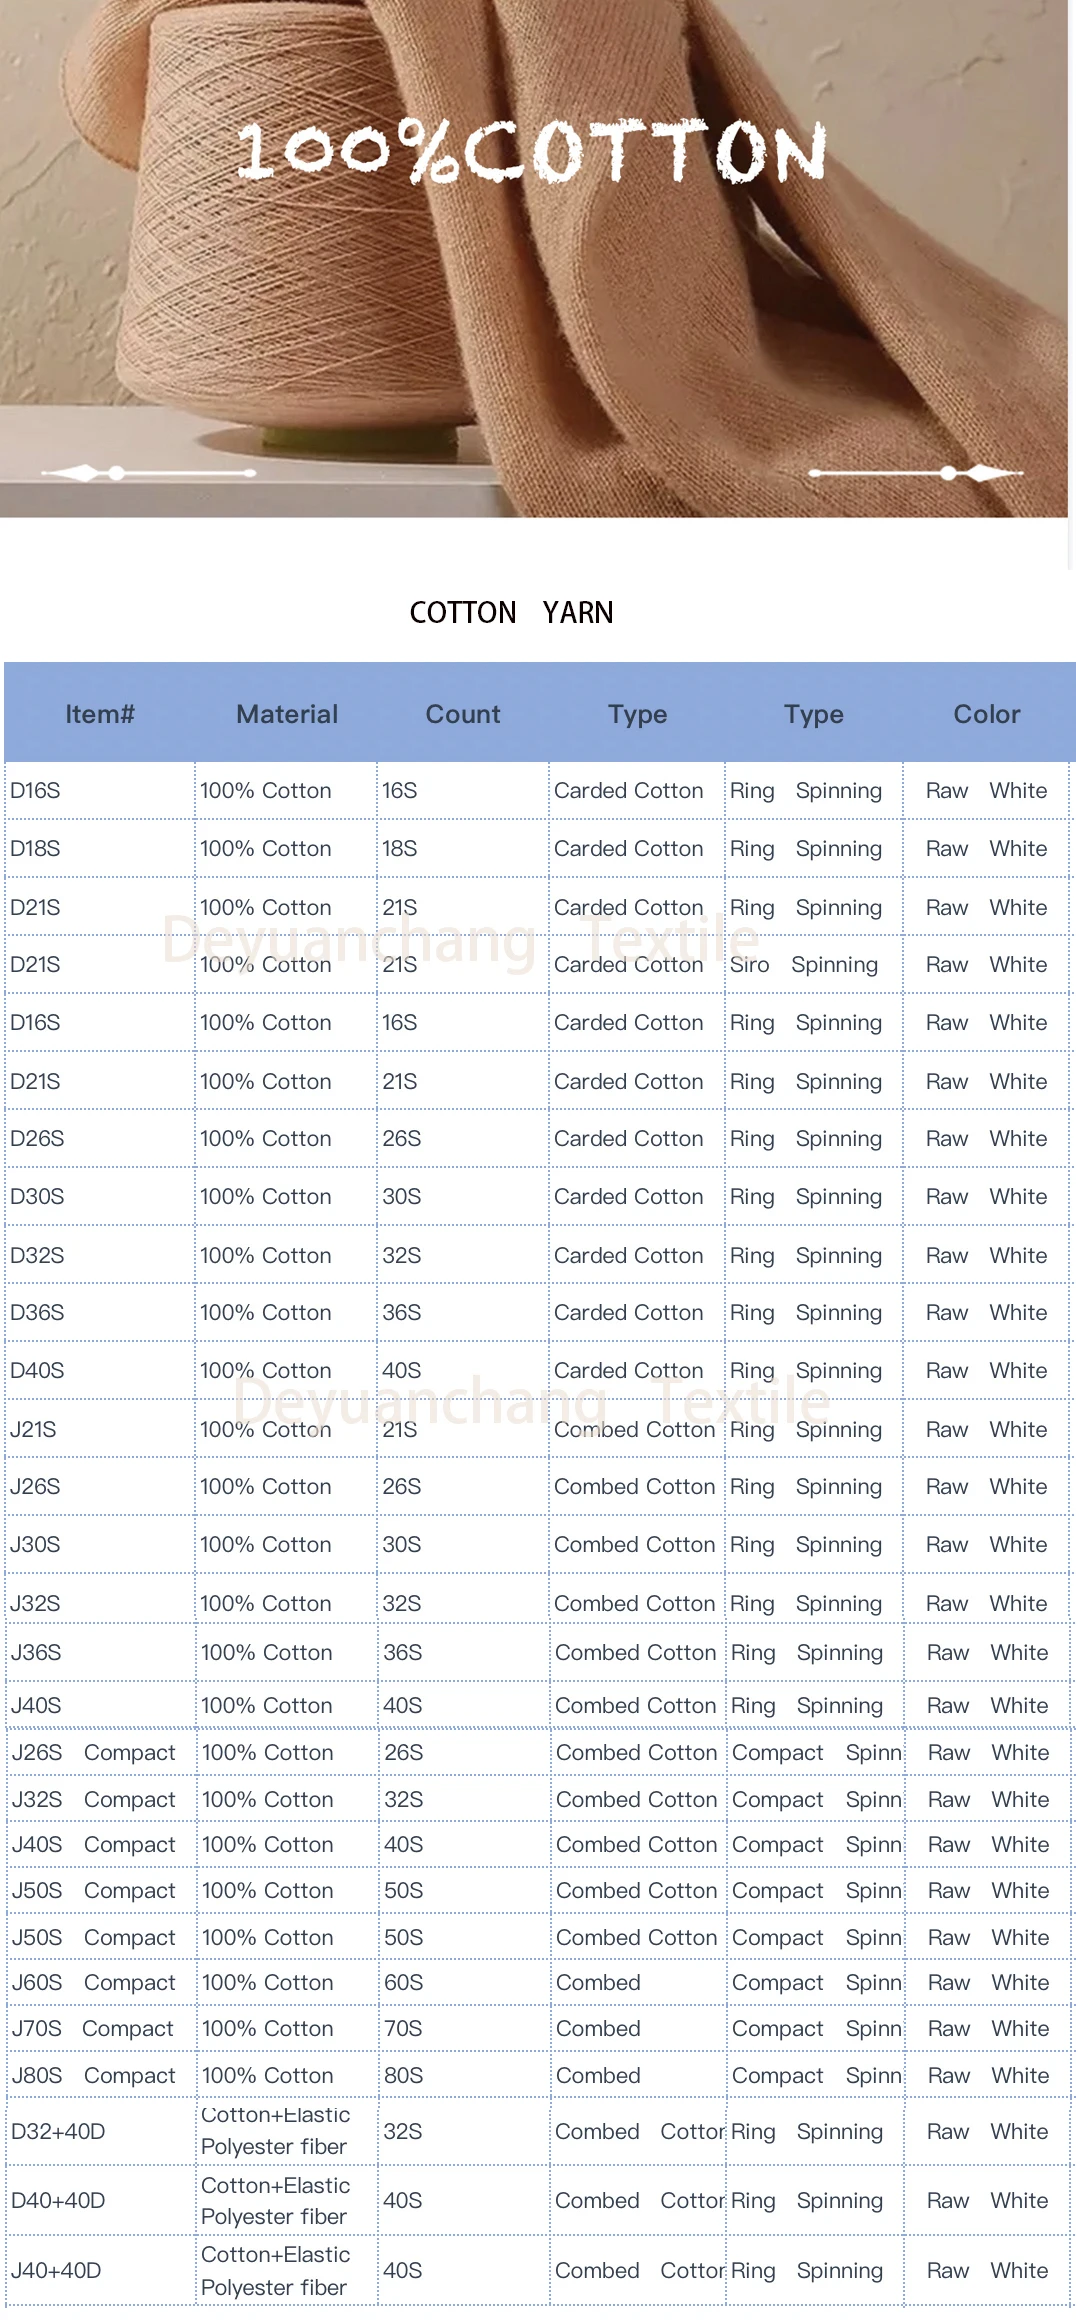Select the D26S item number cell
This screenshot has width=1076, height=2322.
38,1139
